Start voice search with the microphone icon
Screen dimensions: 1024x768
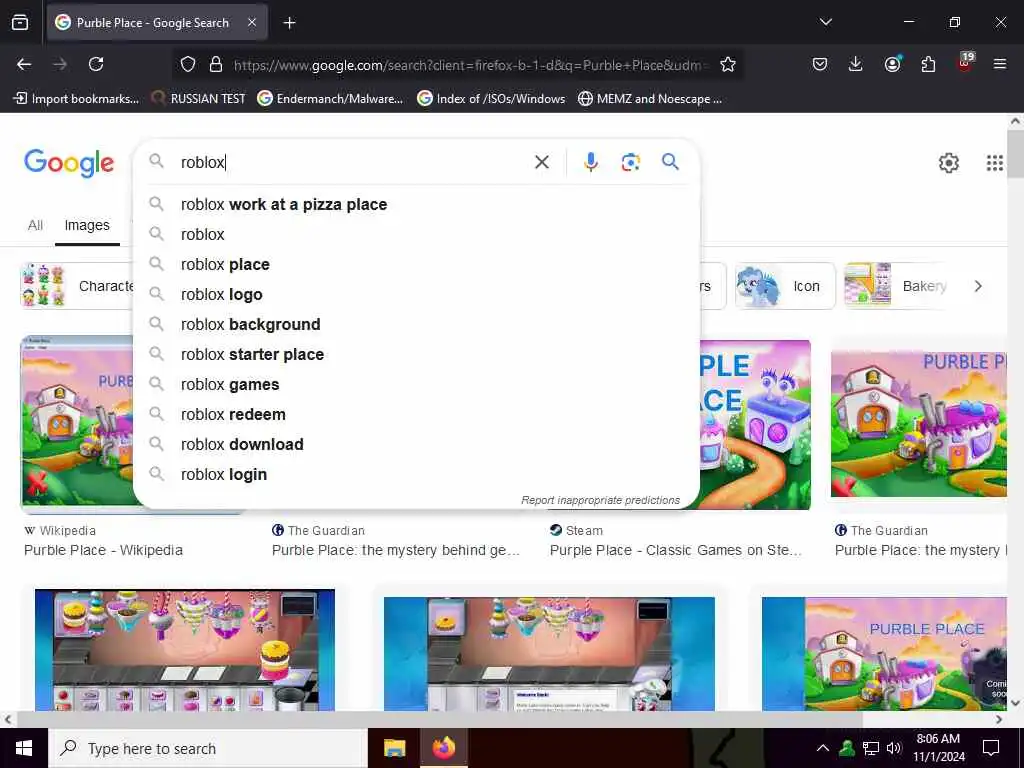[x=590, y=162]
